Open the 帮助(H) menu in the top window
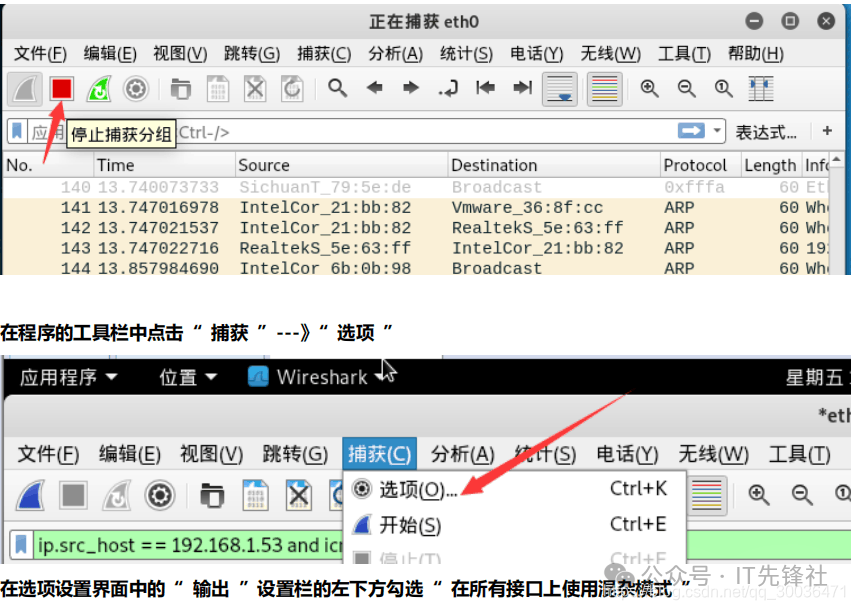The image size is (855, 610). 755,54
